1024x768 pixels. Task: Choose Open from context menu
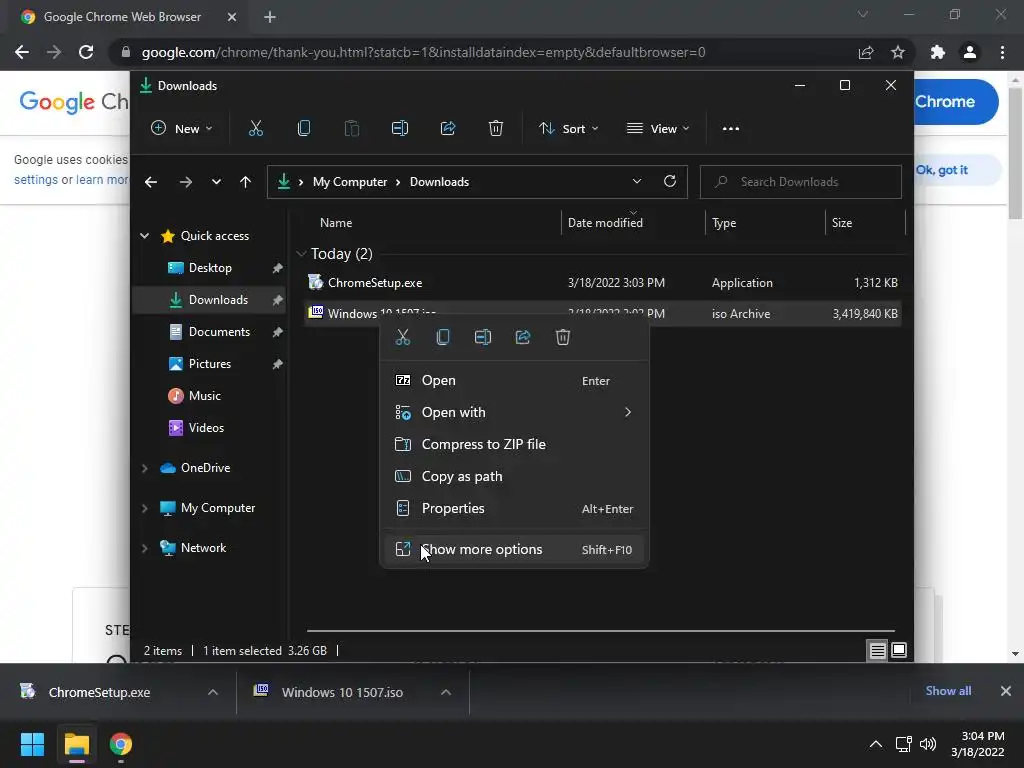tap(515, 381)
